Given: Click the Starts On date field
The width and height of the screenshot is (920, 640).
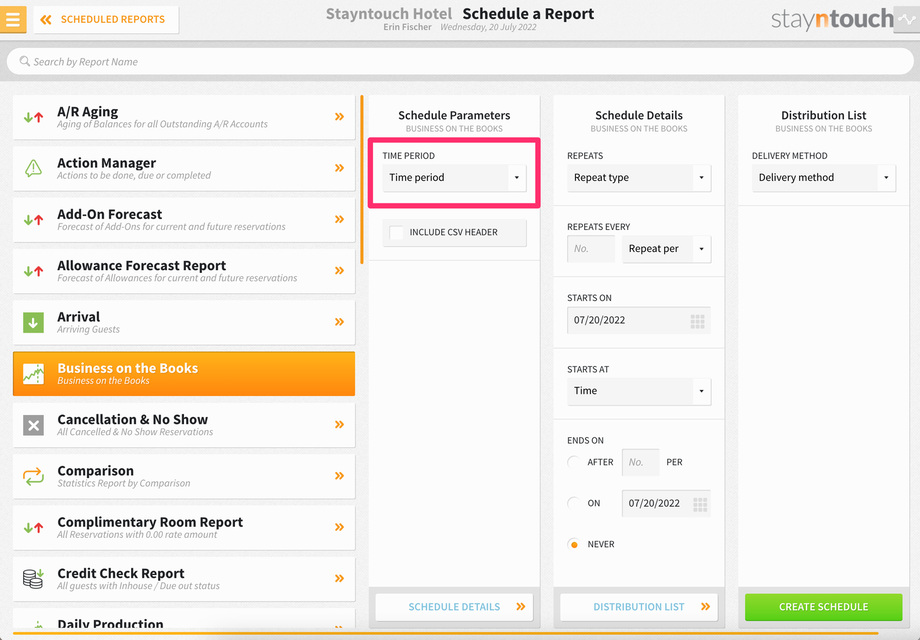Looking at the screenshot, I should [x=639, y=320].
